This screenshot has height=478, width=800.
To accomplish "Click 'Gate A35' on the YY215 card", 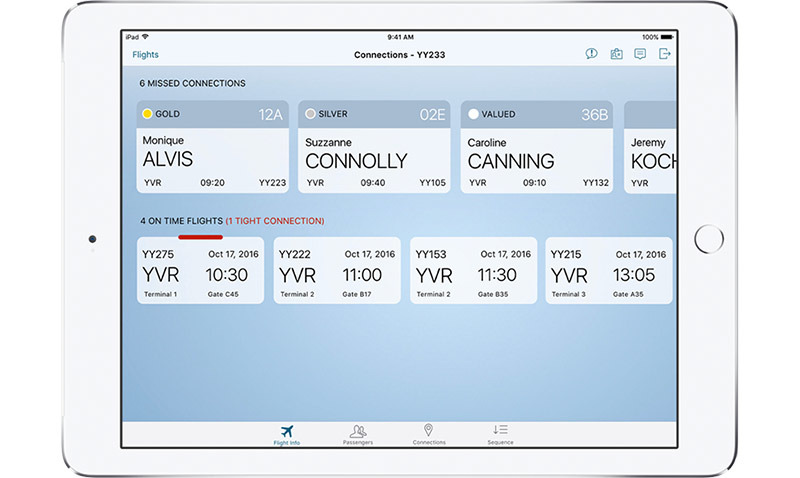I will (628, 294).
